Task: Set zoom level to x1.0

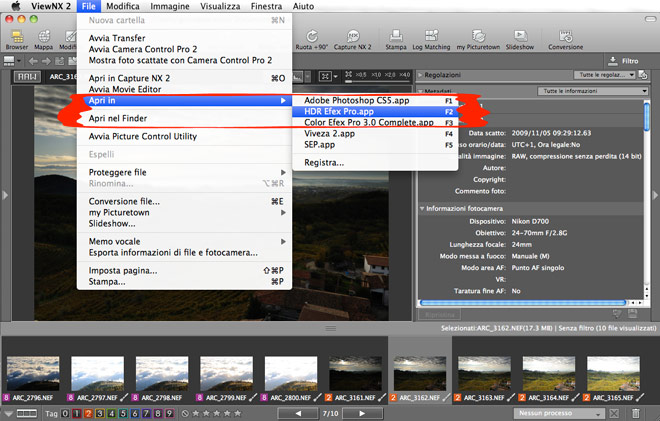Action: click(x=376, y=75)
